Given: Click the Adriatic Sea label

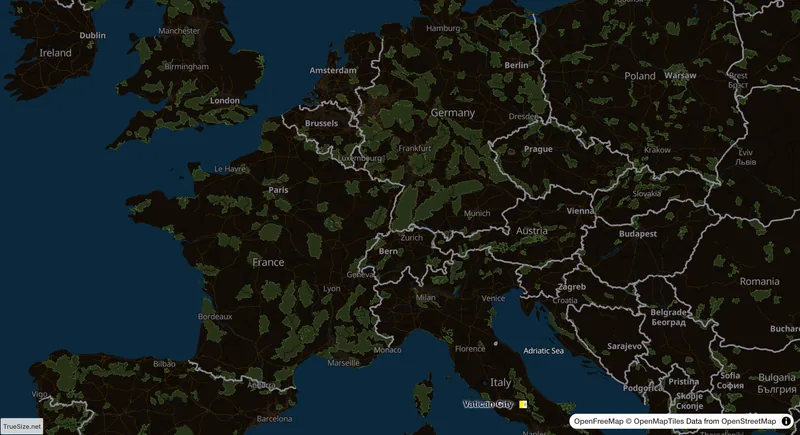Looking at the screenshot, I should (x=543, y=351).
